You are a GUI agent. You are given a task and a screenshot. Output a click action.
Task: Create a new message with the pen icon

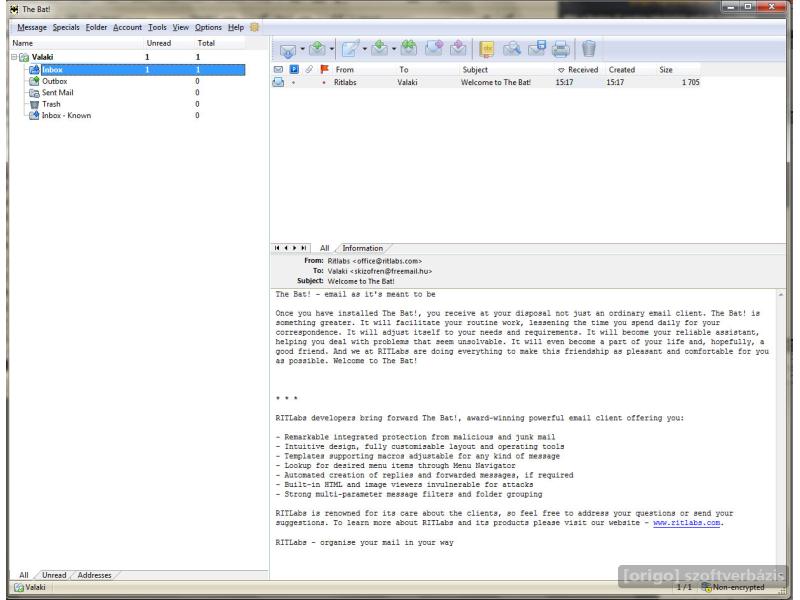click(351, 48)
